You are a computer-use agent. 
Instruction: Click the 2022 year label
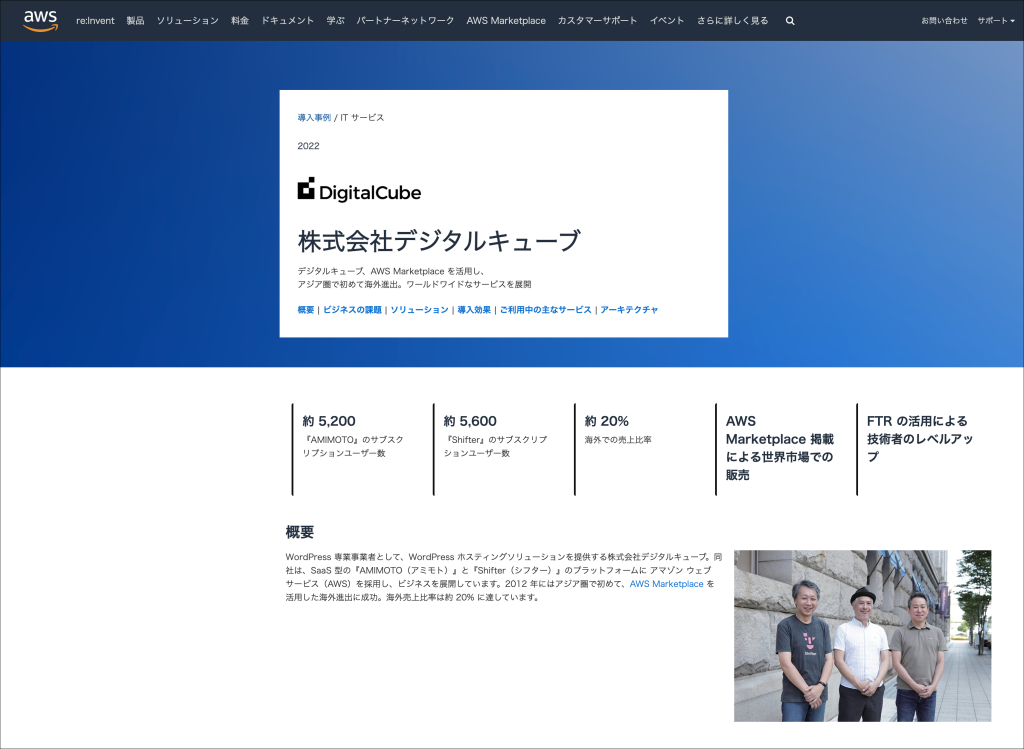pos(308,146)
